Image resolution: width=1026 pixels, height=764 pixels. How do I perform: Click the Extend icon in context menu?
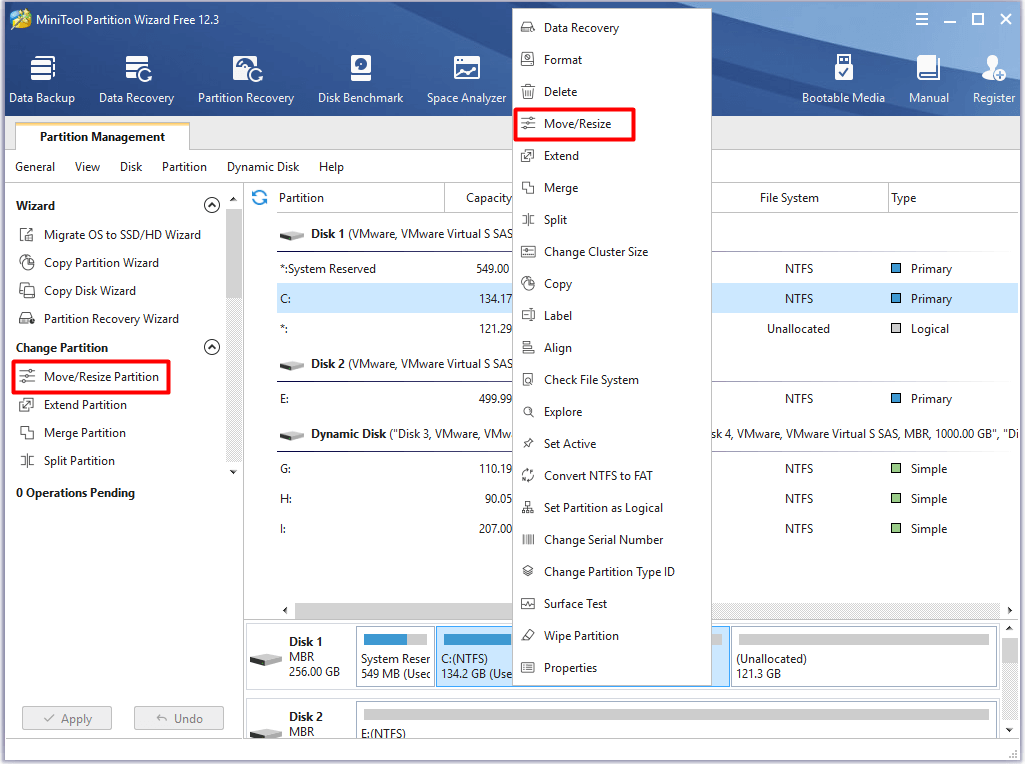527,156
